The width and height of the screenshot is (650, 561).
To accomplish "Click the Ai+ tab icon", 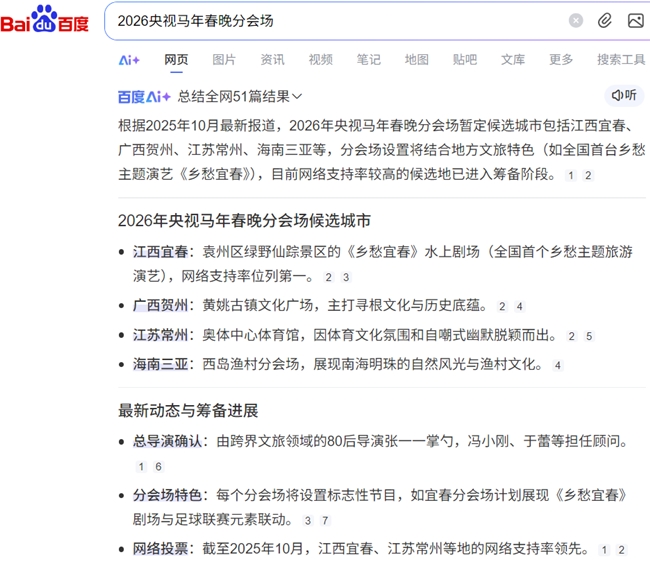I will (x=129, y=60).
